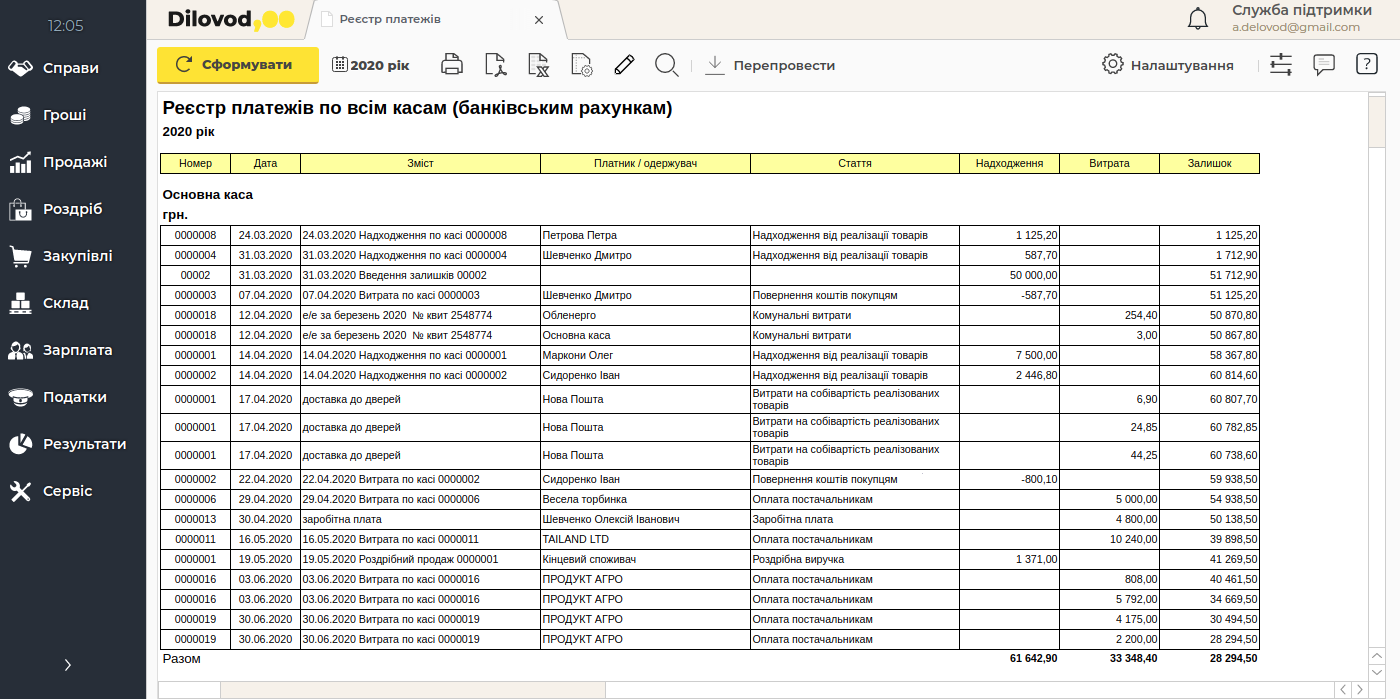Click the horizontal scrollbar right arrow
The image size is (1400, 699).
click(x=1359, y=689)
